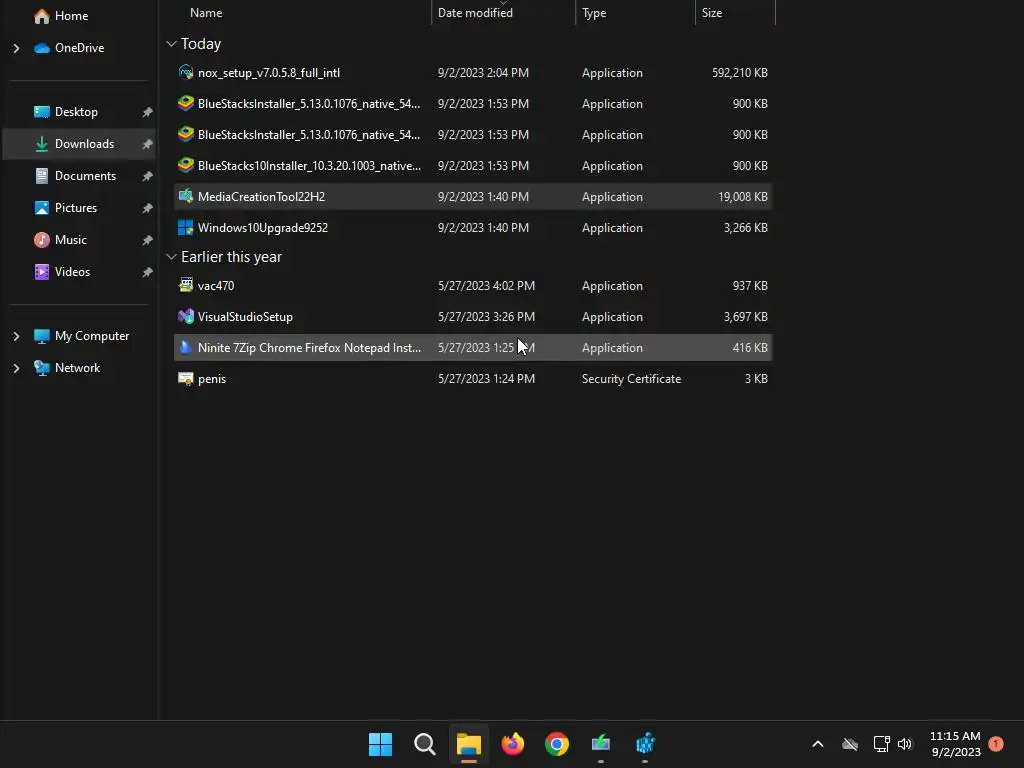Click the Home icon in sidebar
This screenshot has width=1024, height=768.
tap(42, 16)
